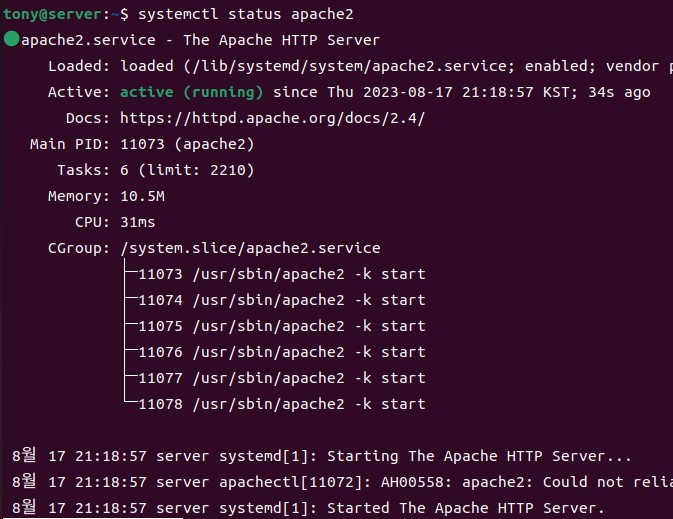Select process 11078 in the CGroup tree
This screenshot has width=673, height=519.
281,404
